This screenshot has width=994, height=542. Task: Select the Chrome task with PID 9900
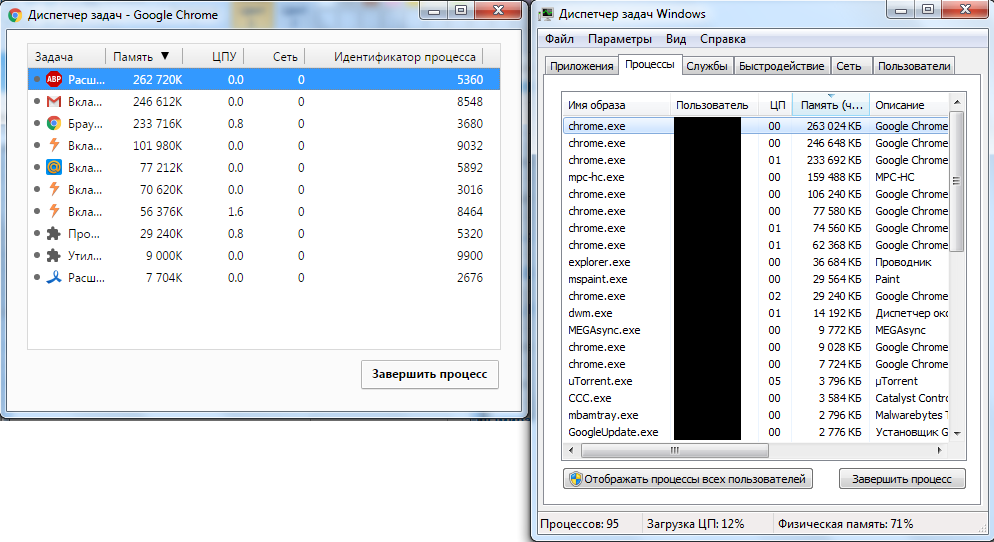pyautogui.click(x=264, y=255)
